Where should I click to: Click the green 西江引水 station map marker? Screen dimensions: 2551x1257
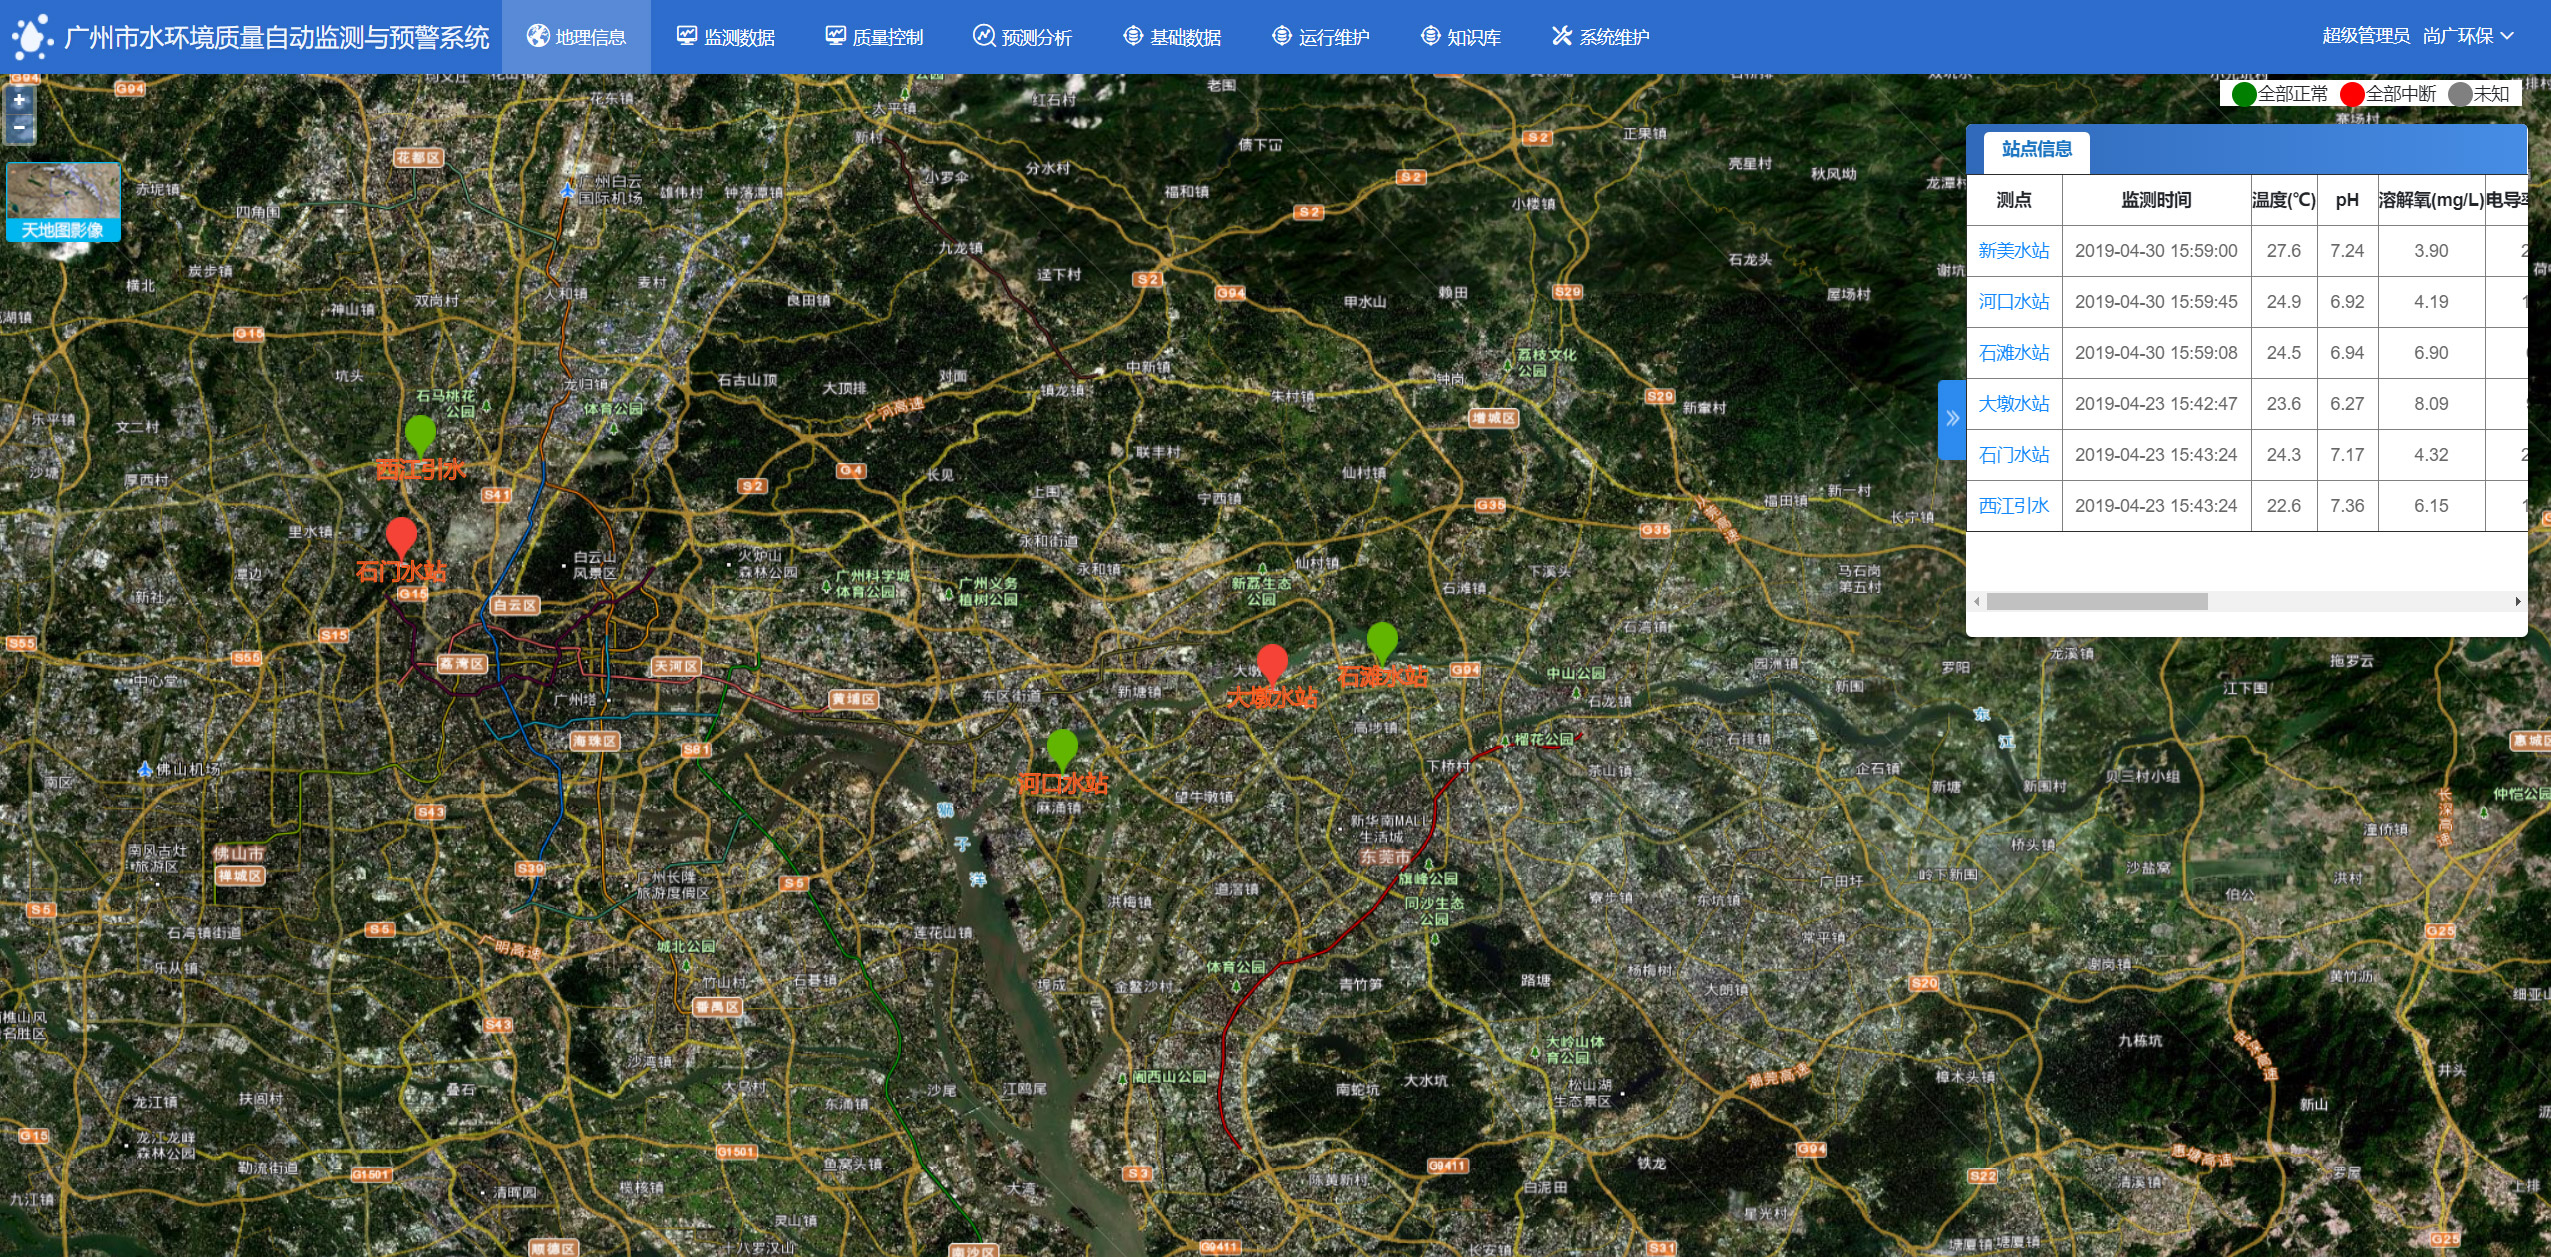(420, 434)
